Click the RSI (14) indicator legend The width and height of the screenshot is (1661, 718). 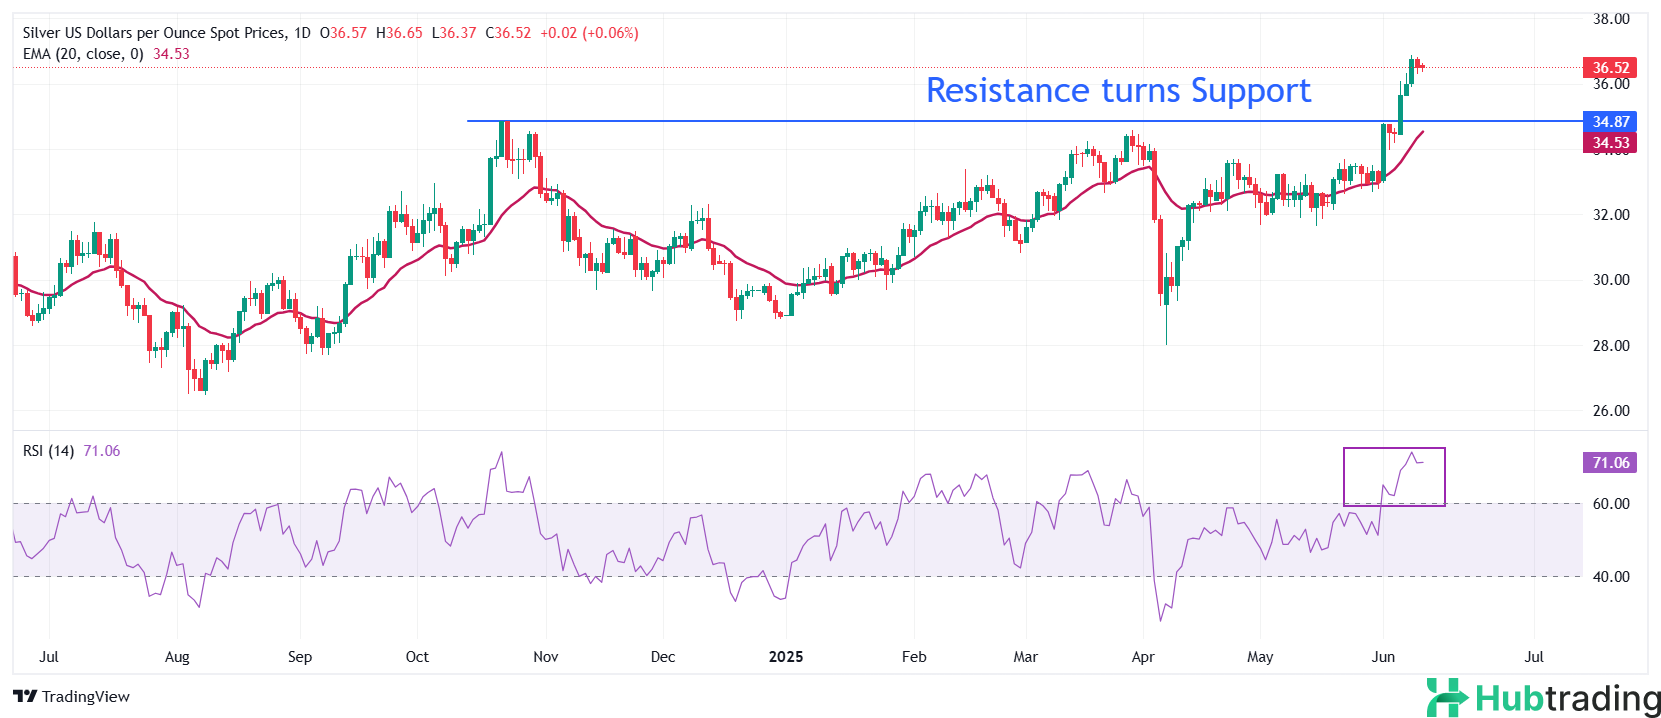click(x=48, y=451)
